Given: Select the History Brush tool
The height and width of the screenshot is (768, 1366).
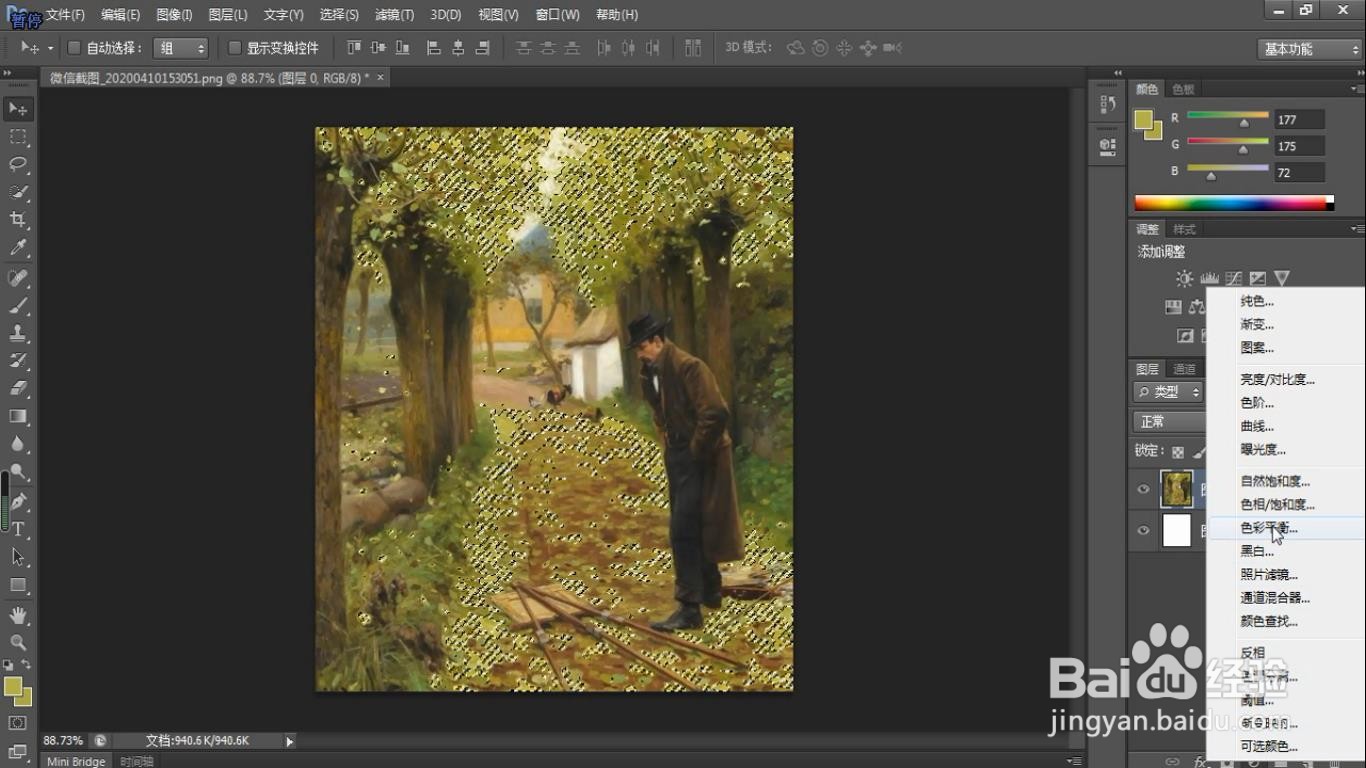Looking at the screenshot, I should coord(18,361).
